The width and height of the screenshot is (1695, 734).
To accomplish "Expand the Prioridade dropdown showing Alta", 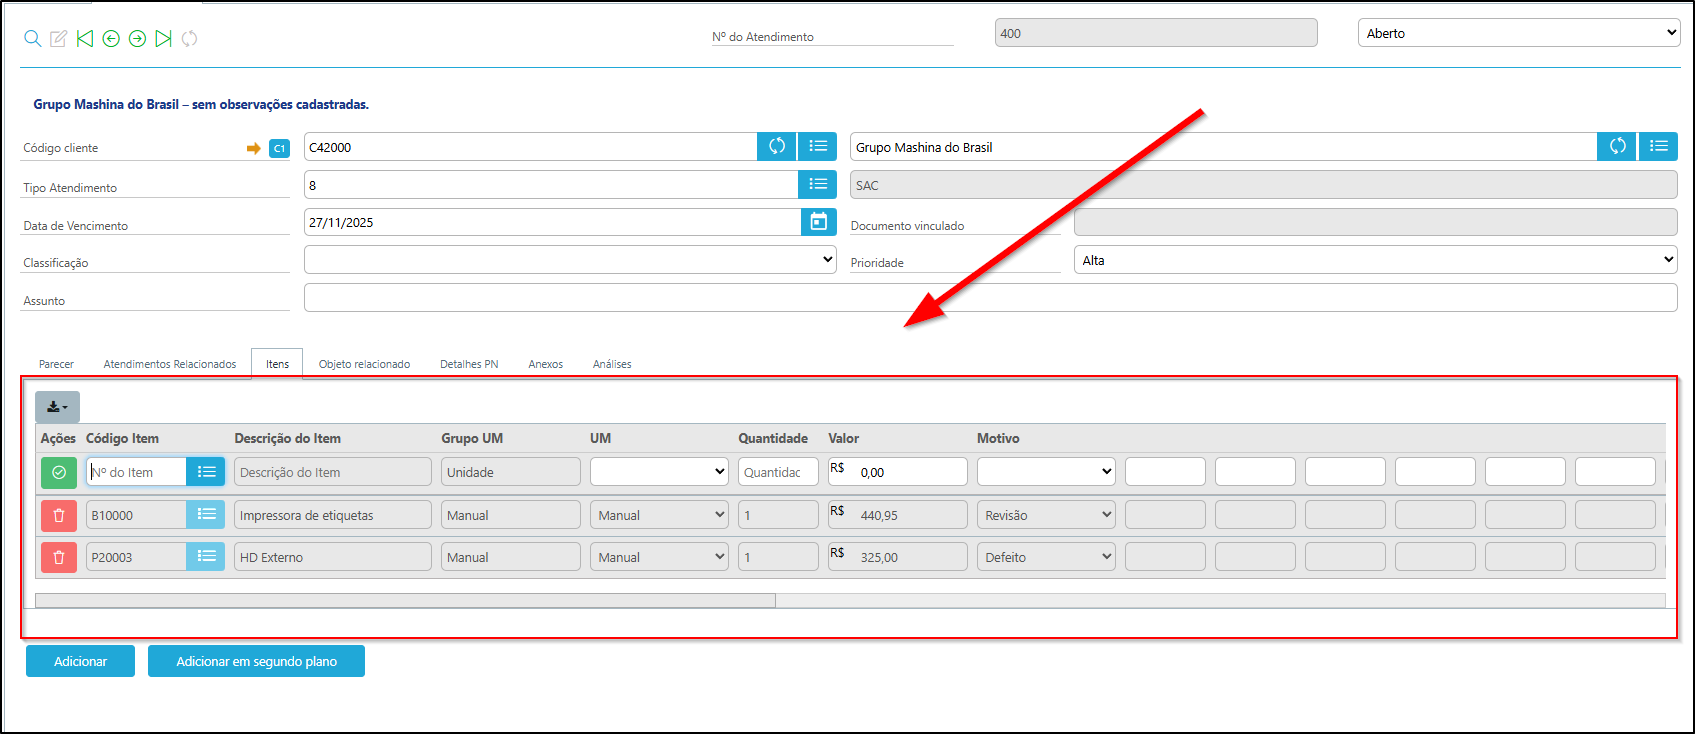I will [x=1375, y=260].
